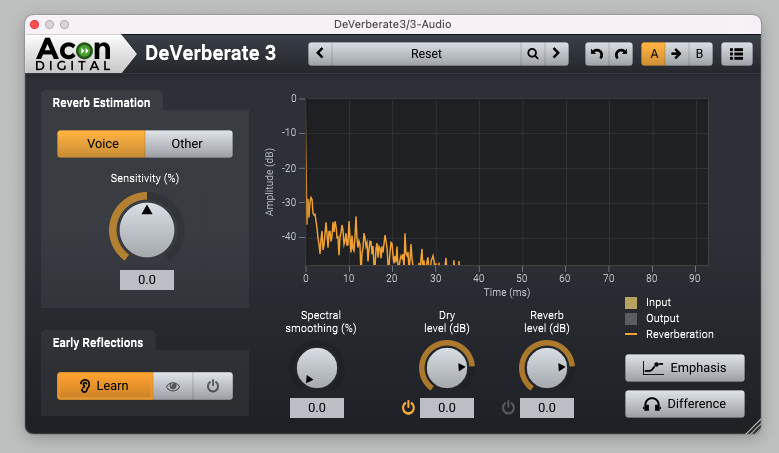Image resolution: width=779 pixels, height=453 pixels.
Task: Toggle early reflections visibility eye
Action: (x=173, y=386)
